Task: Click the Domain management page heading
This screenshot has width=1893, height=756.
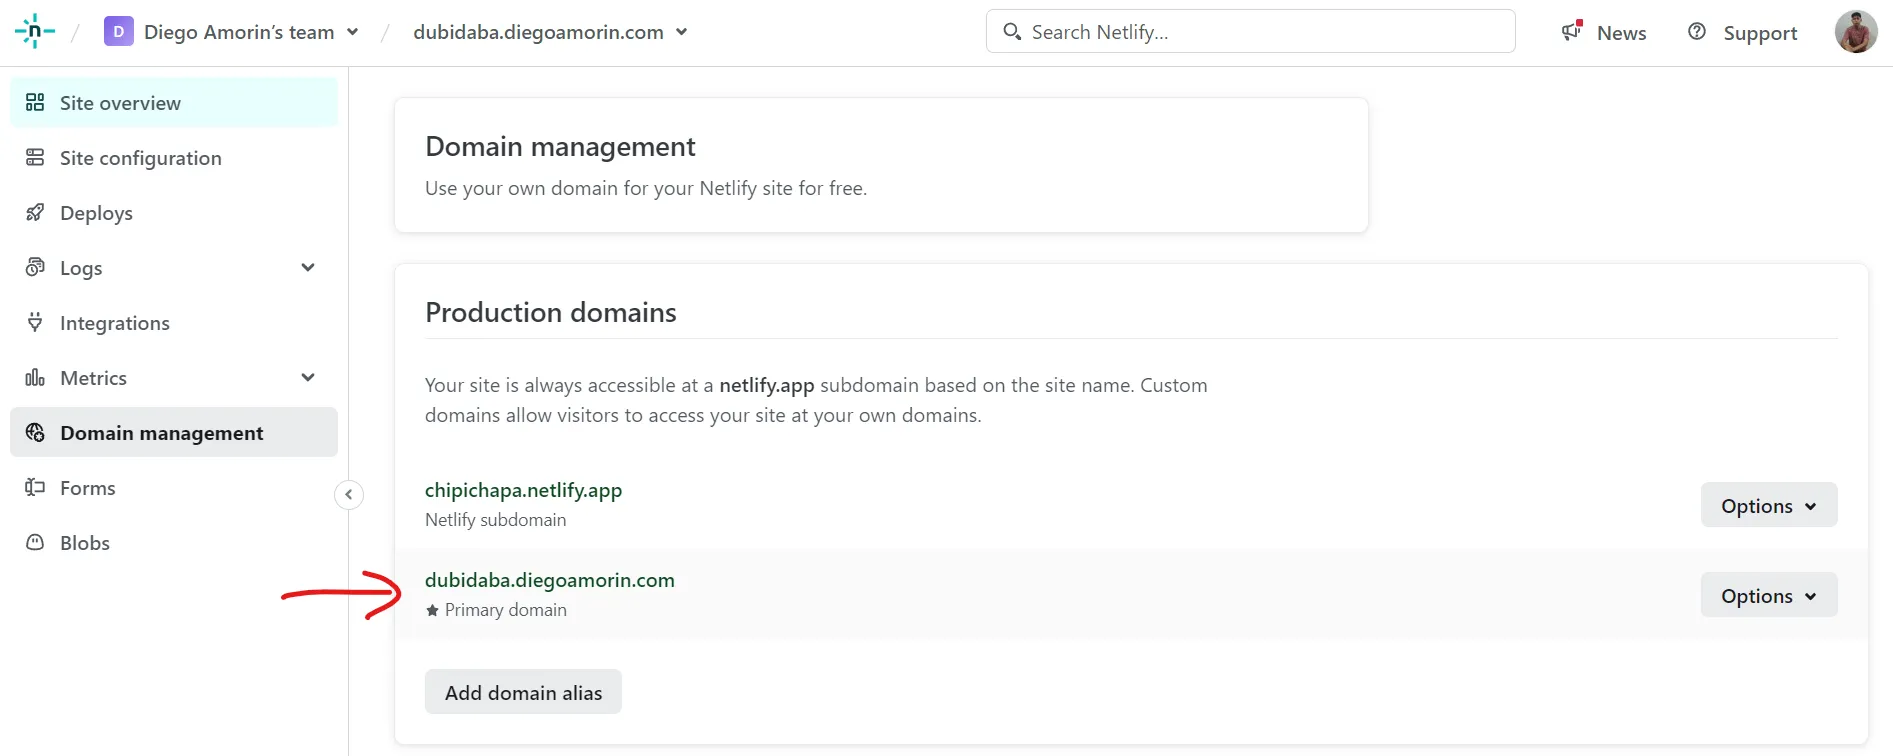Action: pos(560,147)
